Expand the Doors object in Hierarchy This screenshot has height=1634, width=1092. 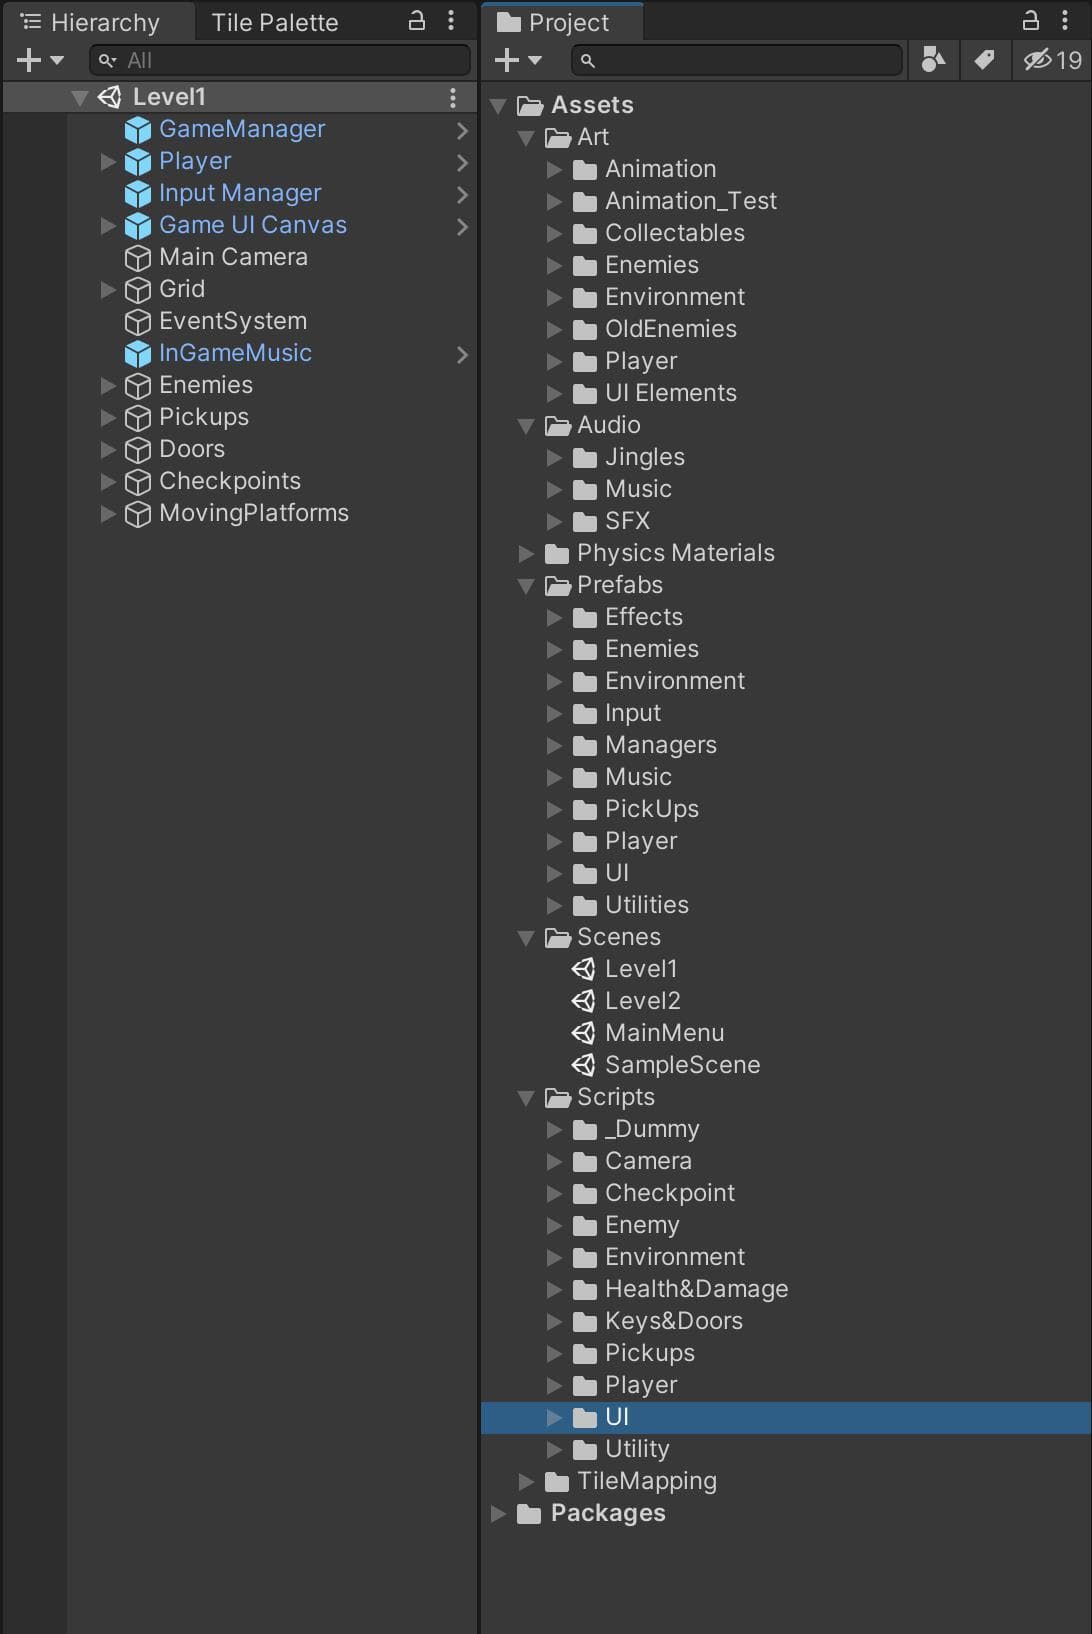click(x=108, y=450)
